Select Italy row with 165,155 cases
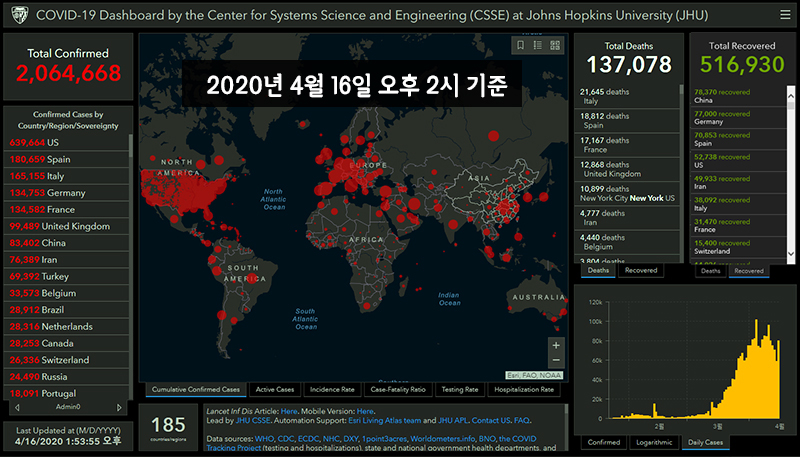The height and width of the screenshot is (457, 800). [x=66, y=176]
